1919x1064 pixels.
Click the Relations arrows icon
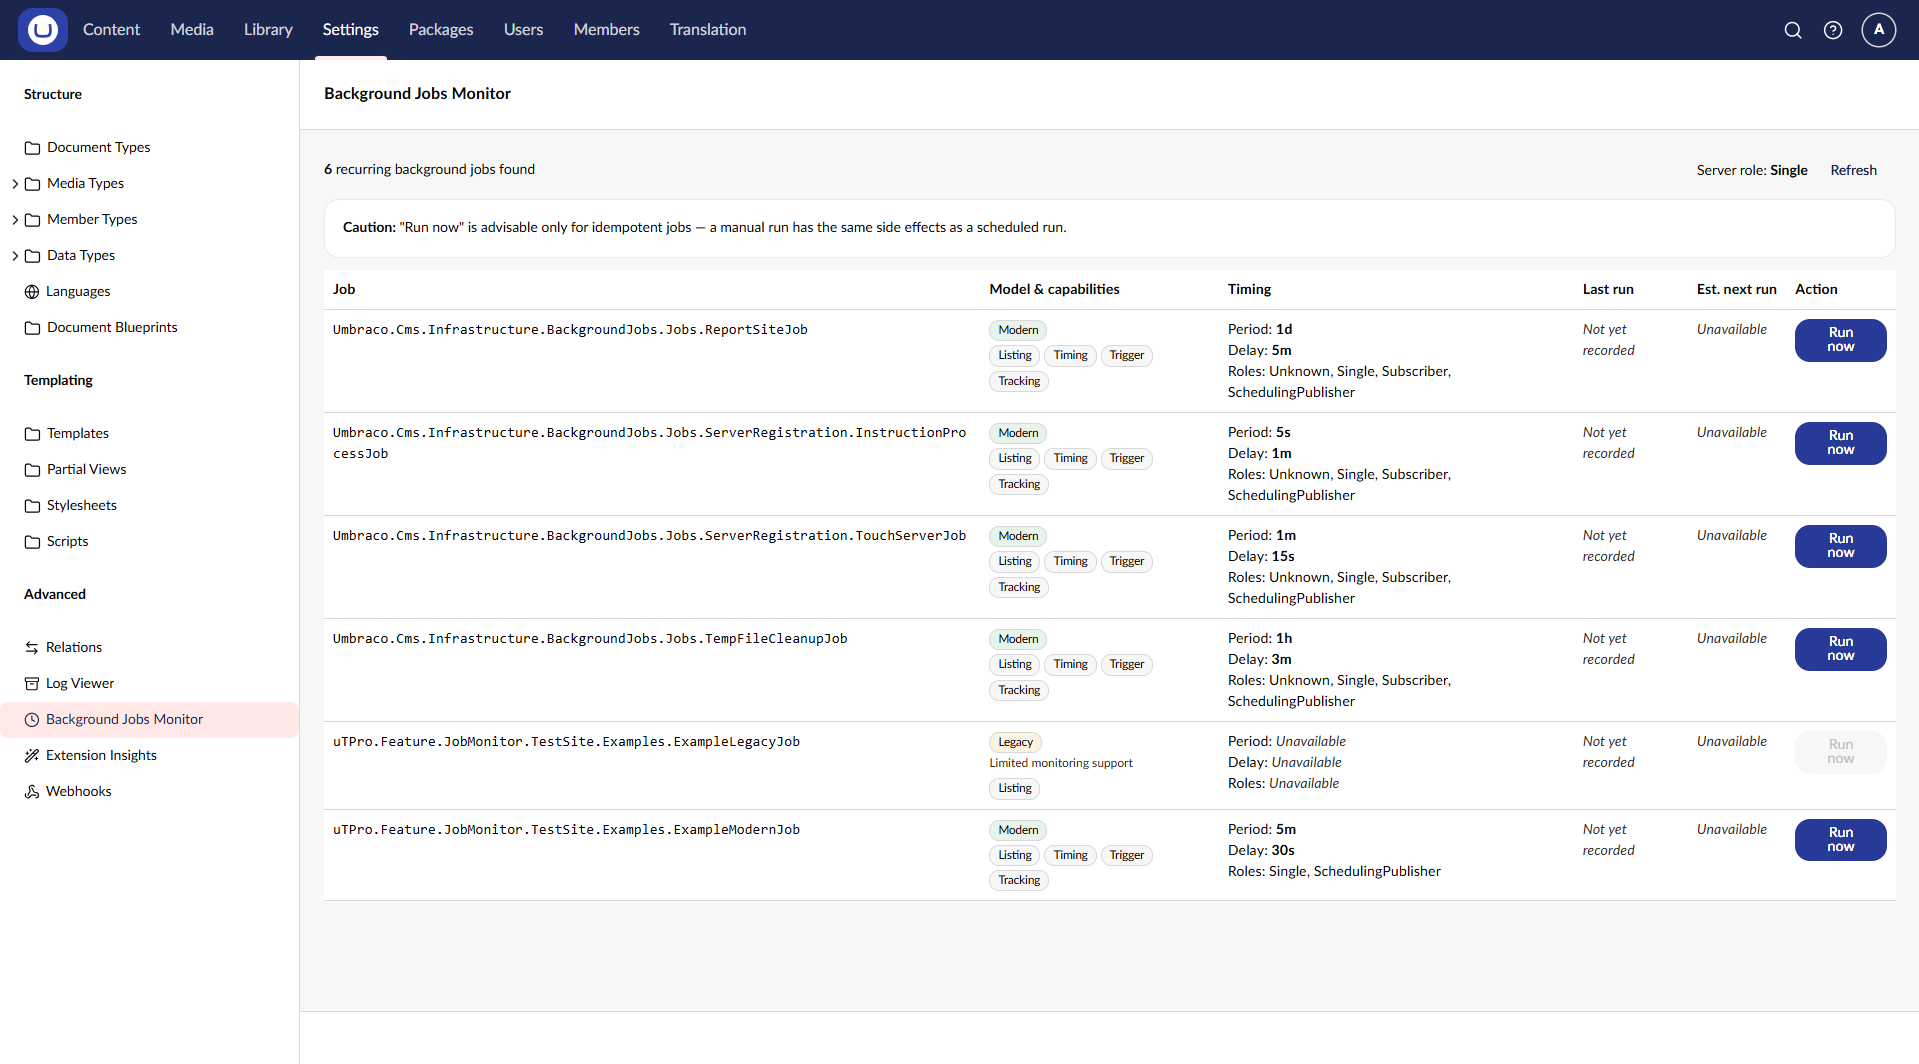click(x=32, y=648)
